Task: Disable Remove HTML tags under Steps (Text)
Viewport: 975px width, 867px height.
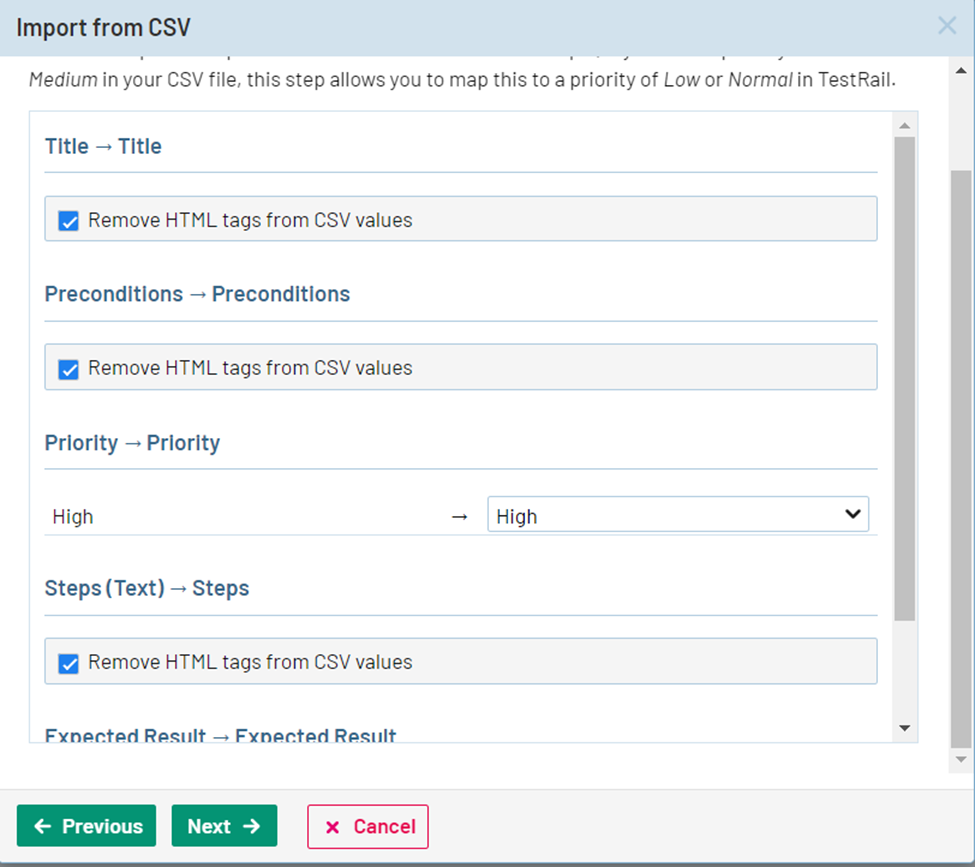Action: click(x=69, y=663)
